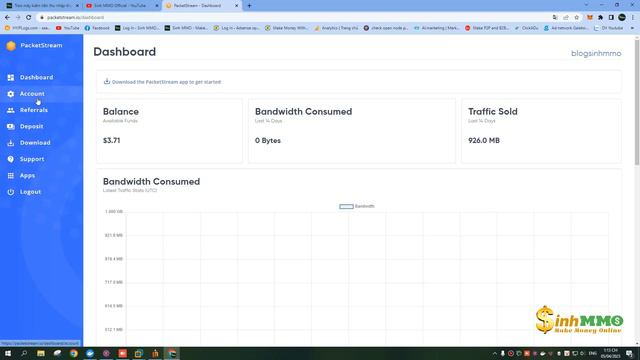
Task: Open the translate icon in address bar
Action: point(555,17)
